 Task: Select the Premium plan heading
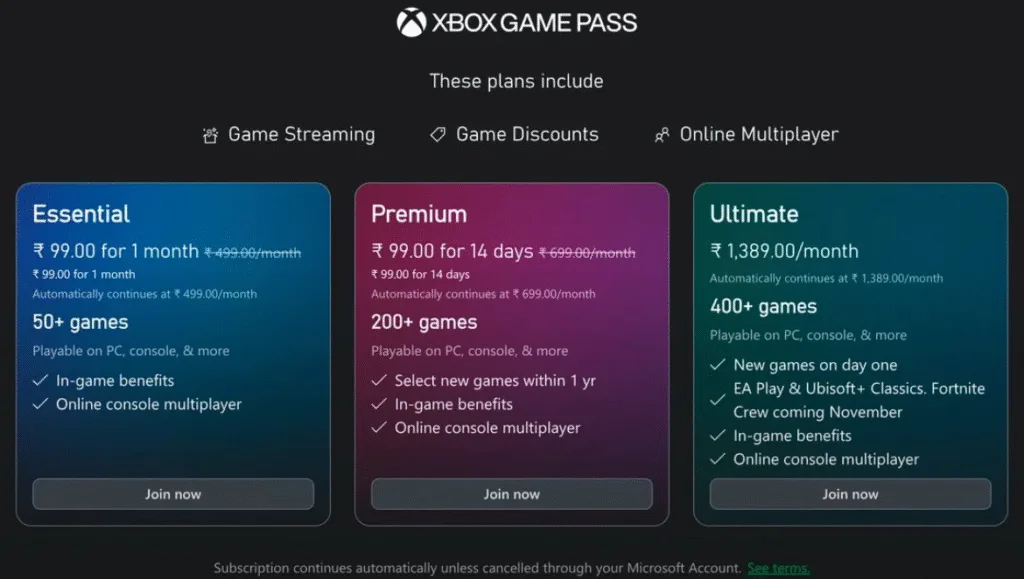(419, 214)
